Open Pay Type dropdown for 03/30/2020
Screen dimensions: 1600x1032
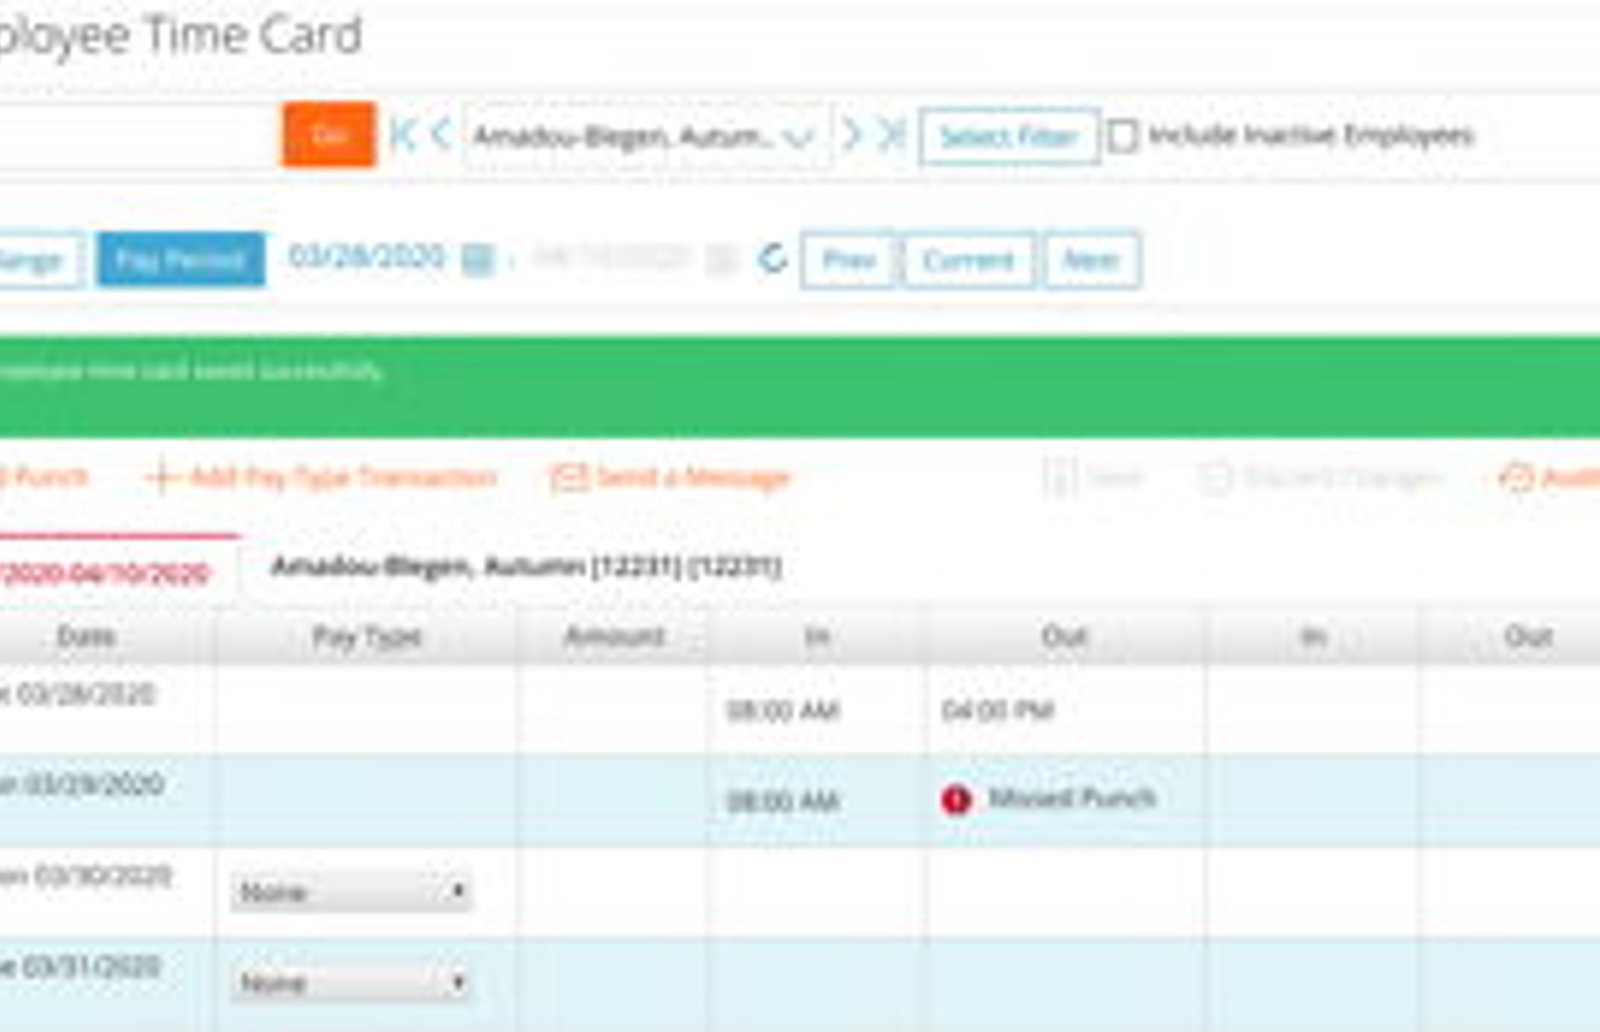(x=351, y=891)
